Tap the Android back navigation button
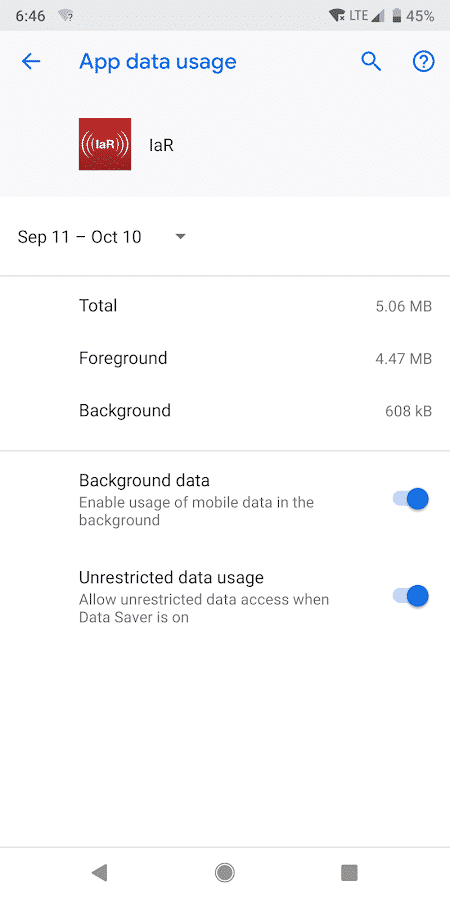 (x=99, y=873)
